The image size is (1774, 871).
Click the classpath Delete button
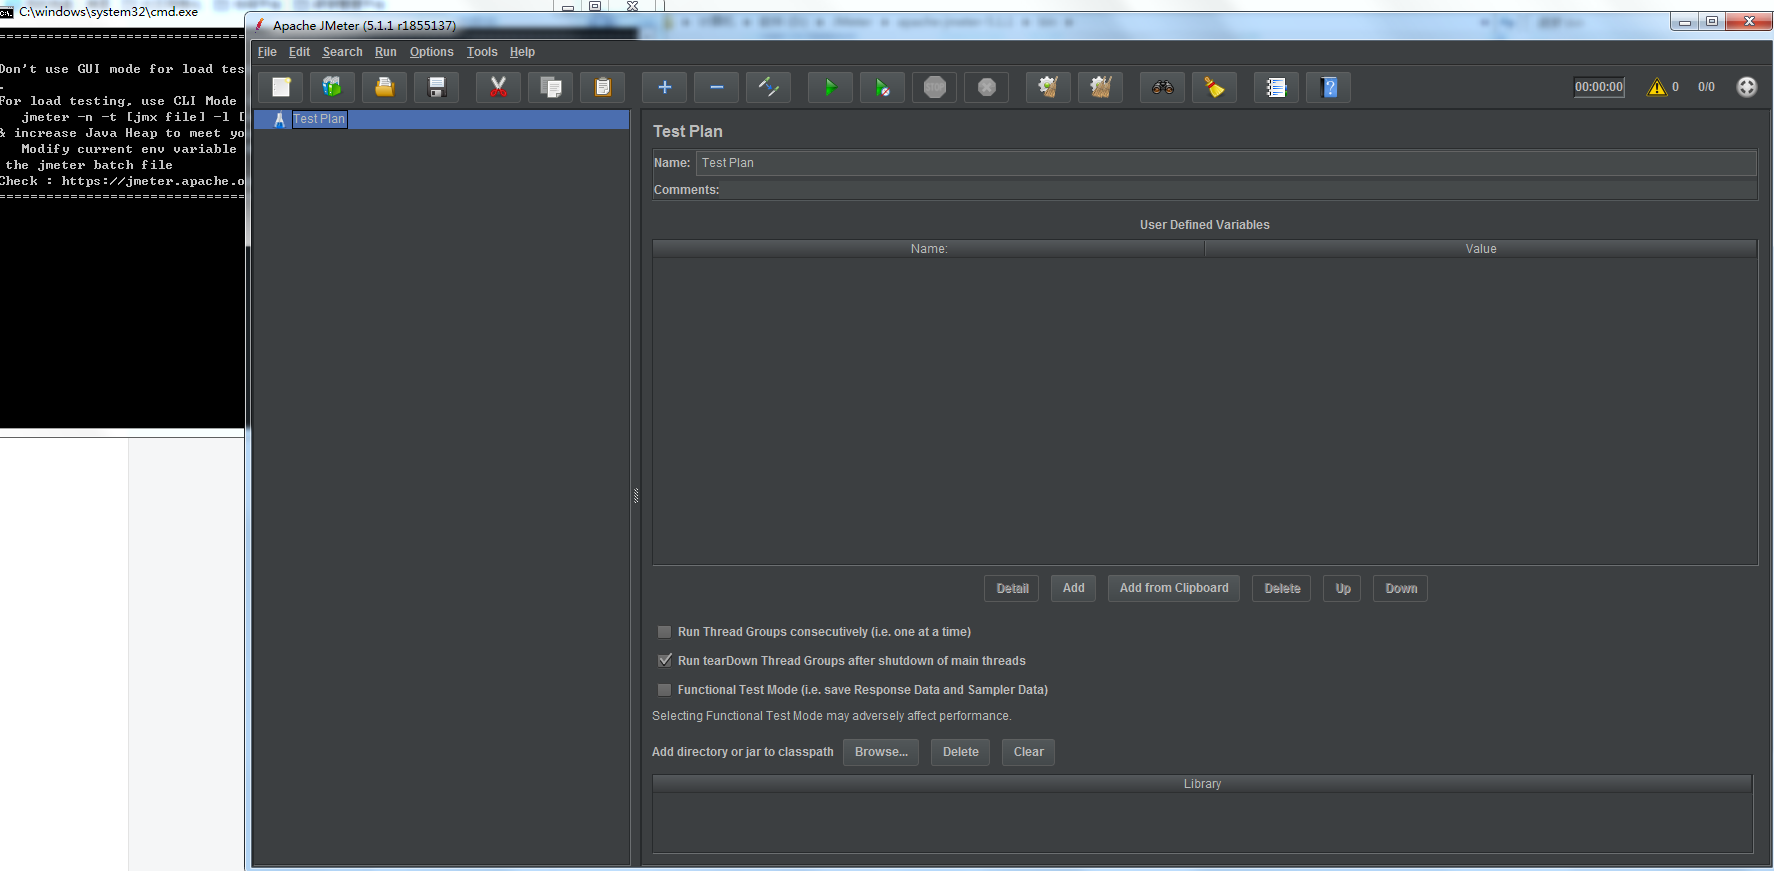tap(960, 752)
